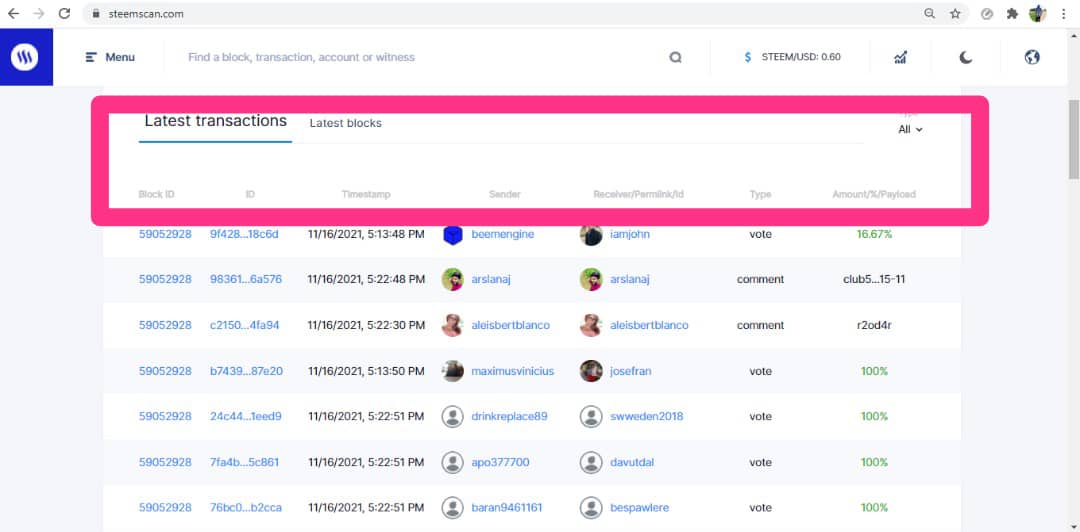Click beemengine blue cube avatar
Image resolution: width=1080 pixels, height=532 pixels.
point(453,234)
